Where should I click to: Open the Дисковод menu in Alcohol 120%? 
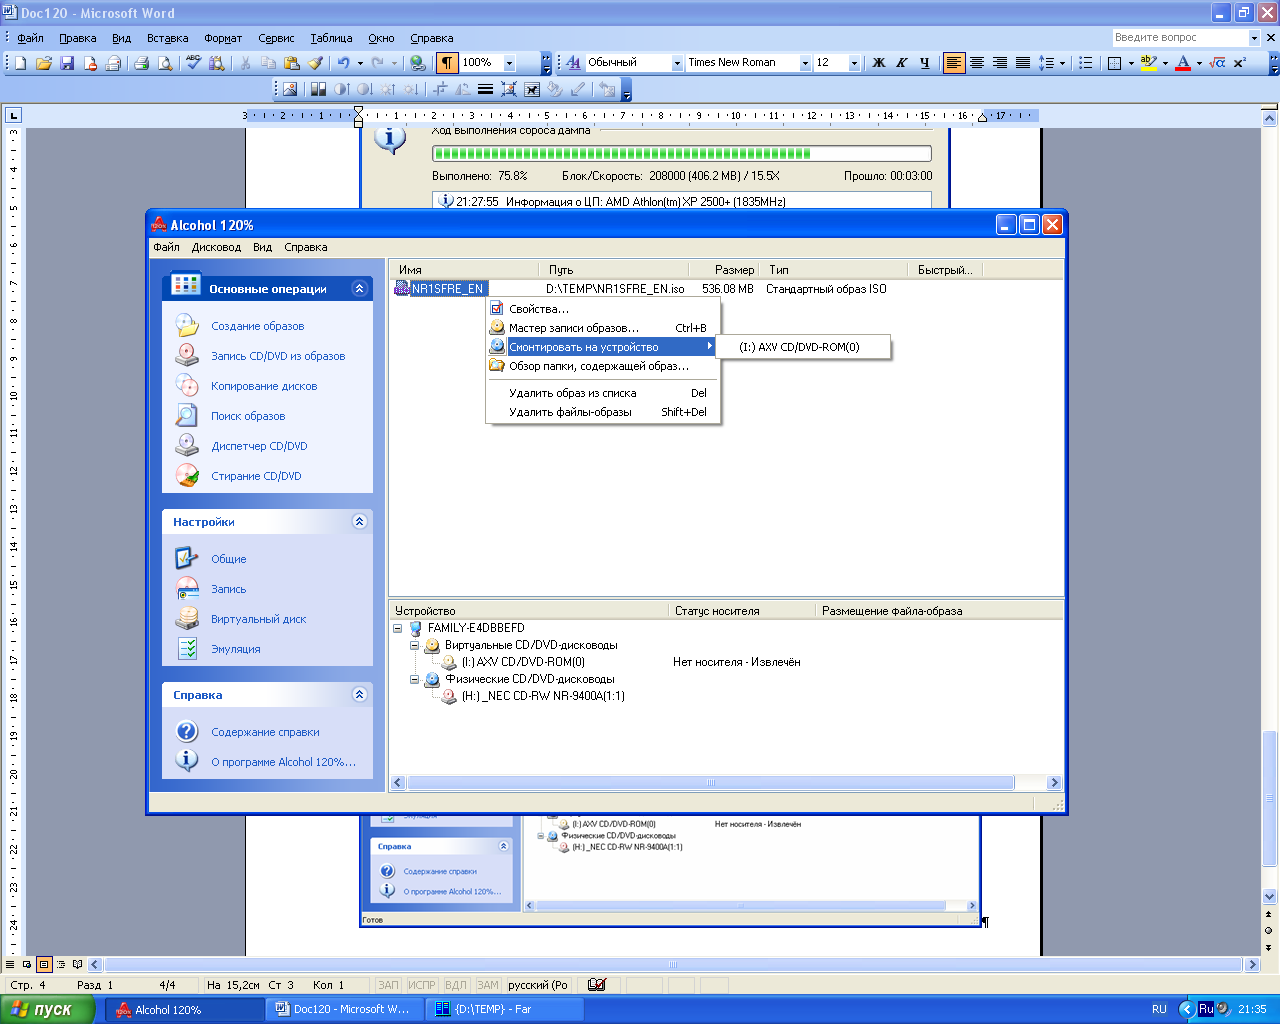216,247
